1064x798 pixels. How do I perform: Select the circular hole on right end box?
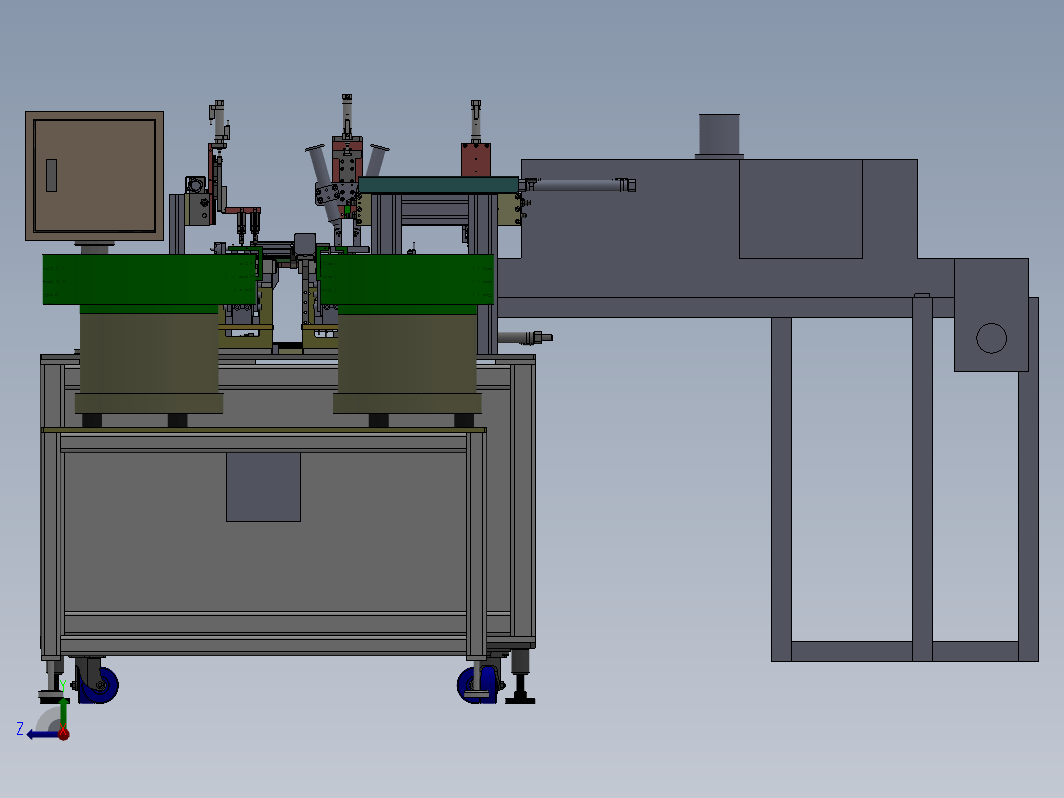pyautogui.click(x=991, y=338)
